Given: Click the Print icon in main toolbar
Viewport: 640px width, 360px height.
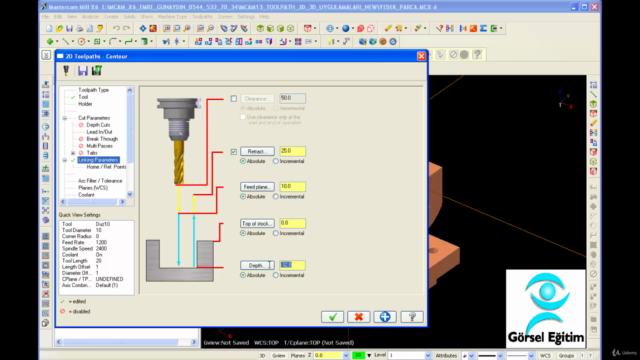Looking at the screenshot, I should [80, 28].
